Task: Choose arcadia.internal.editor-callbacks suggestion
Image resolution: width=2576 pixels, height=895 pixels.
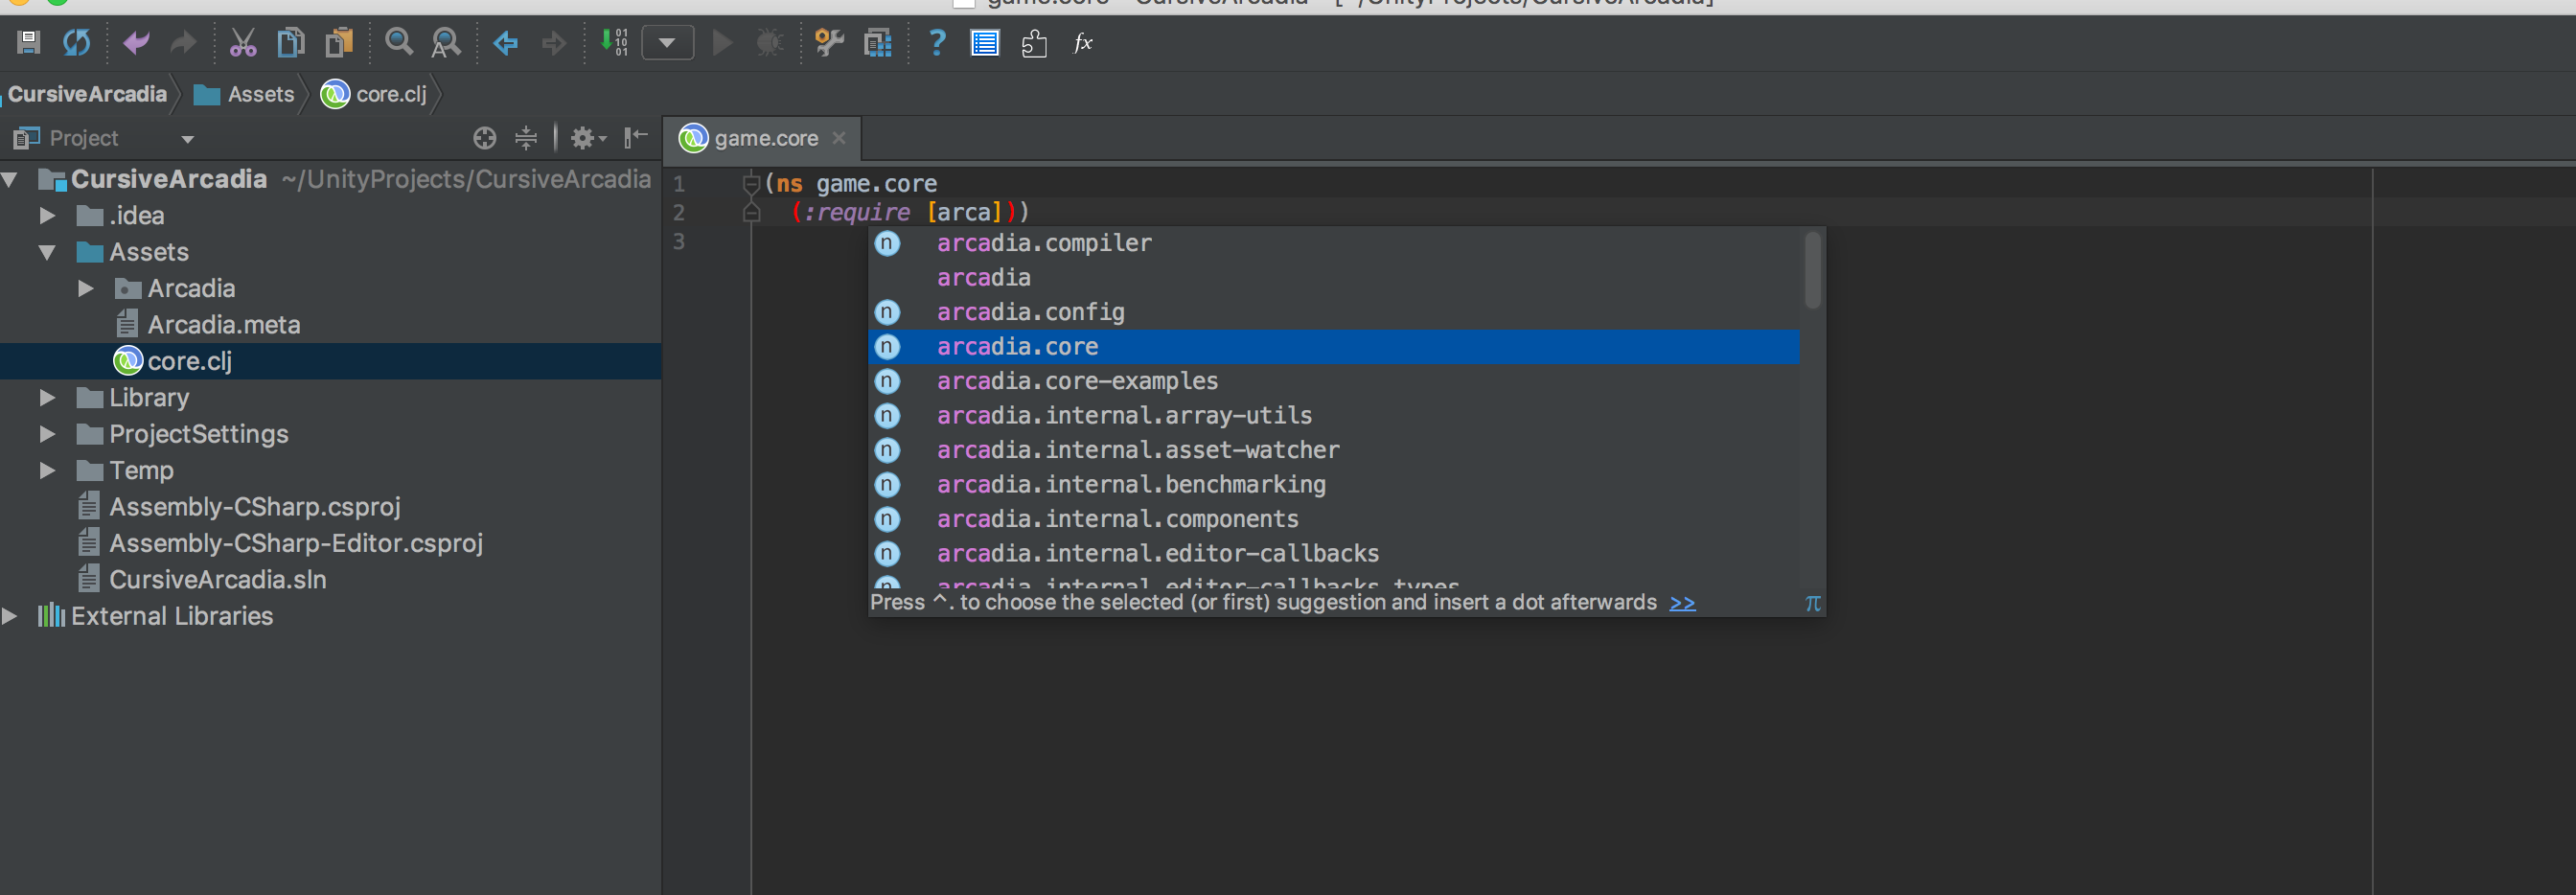Action: click(x=1334, y=553)
